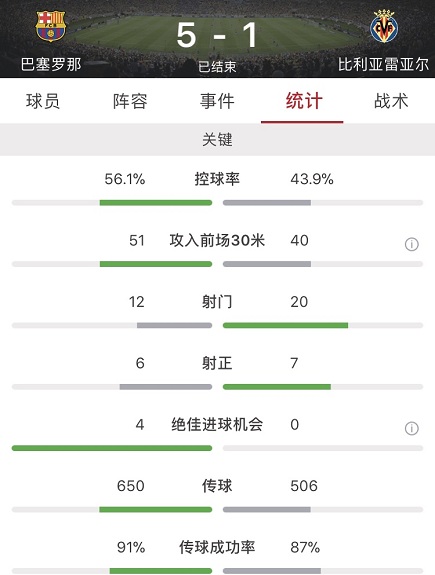Screen dimensions: 435x575
Task: Tap the 比利亚雷亚尔 team name
Action: coord(383,65)
